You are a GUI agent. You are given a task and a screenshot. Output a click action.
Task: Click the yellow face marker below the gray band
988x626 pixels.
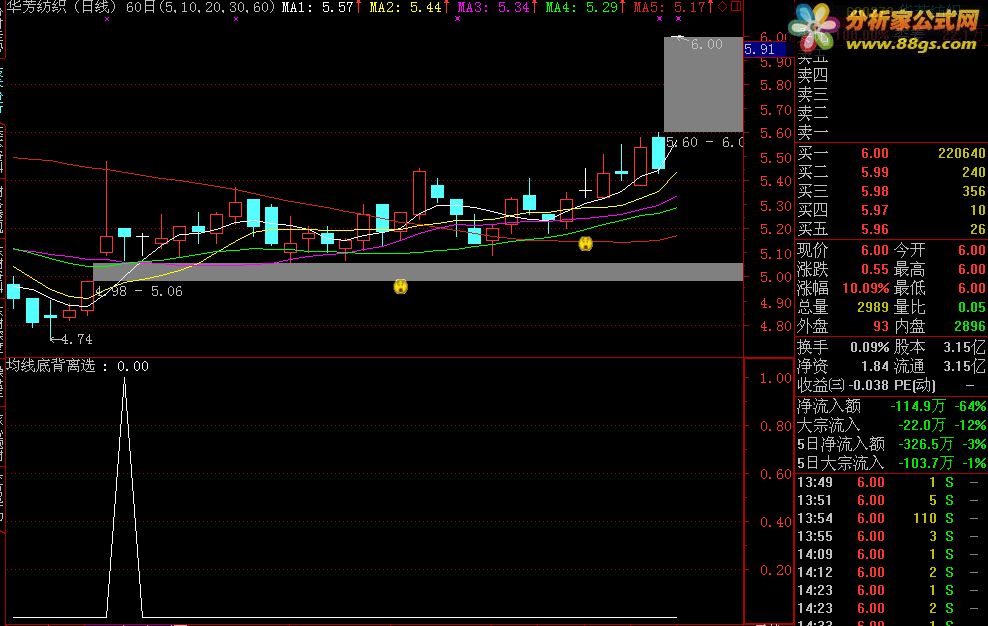[401, 287]
